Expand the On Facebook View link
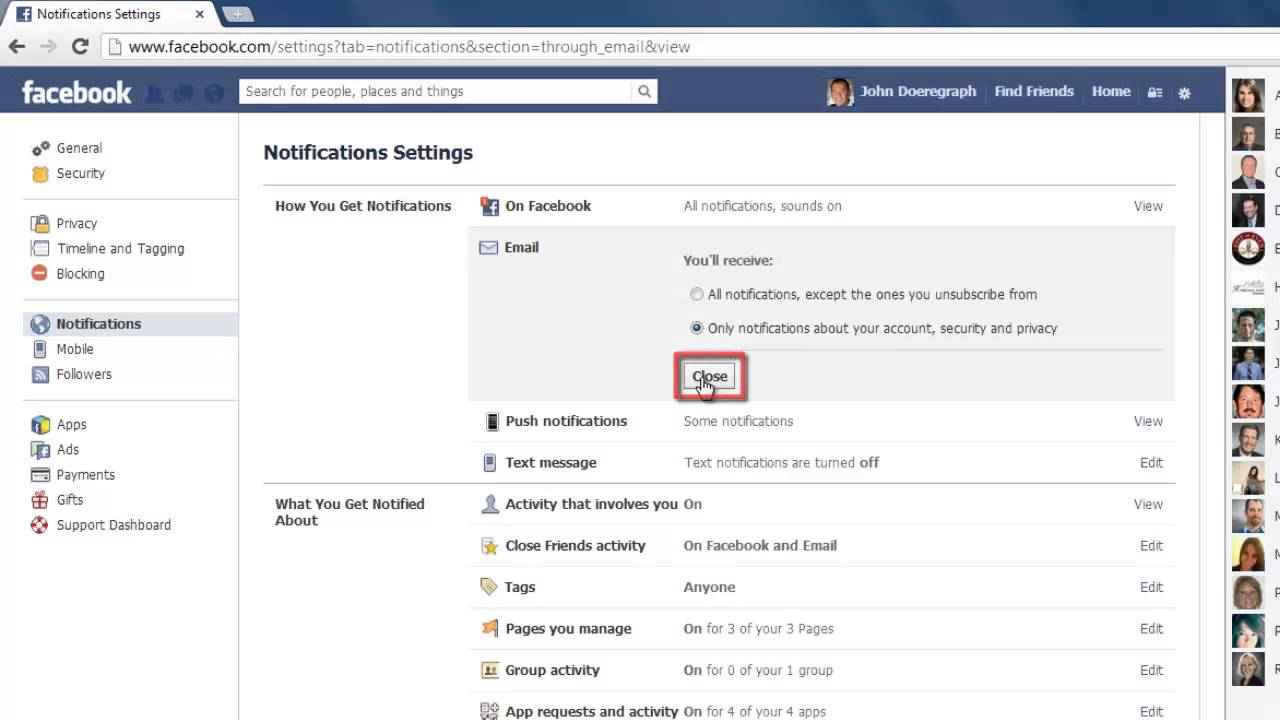The width and height of the screenshot is (1280, 720). (x=1148, y=206)
